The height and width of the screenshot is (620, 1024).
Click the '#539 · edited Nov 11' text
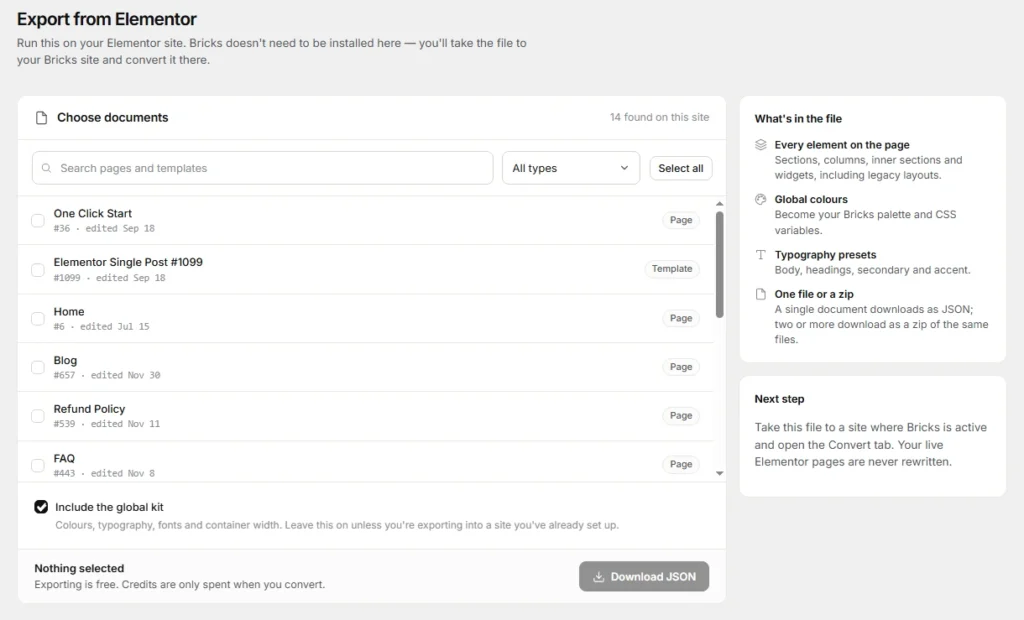[106, 424]
